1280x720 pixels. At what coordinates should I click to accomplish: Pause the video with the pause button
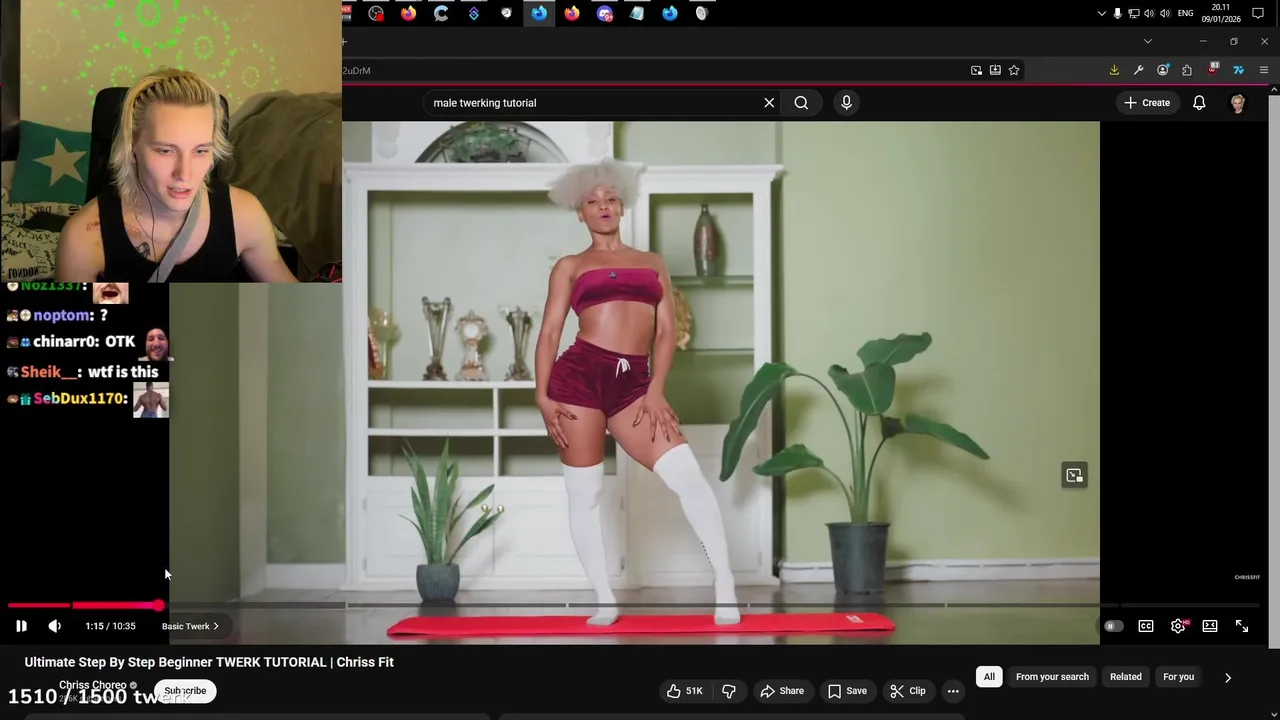click(21, 626)
